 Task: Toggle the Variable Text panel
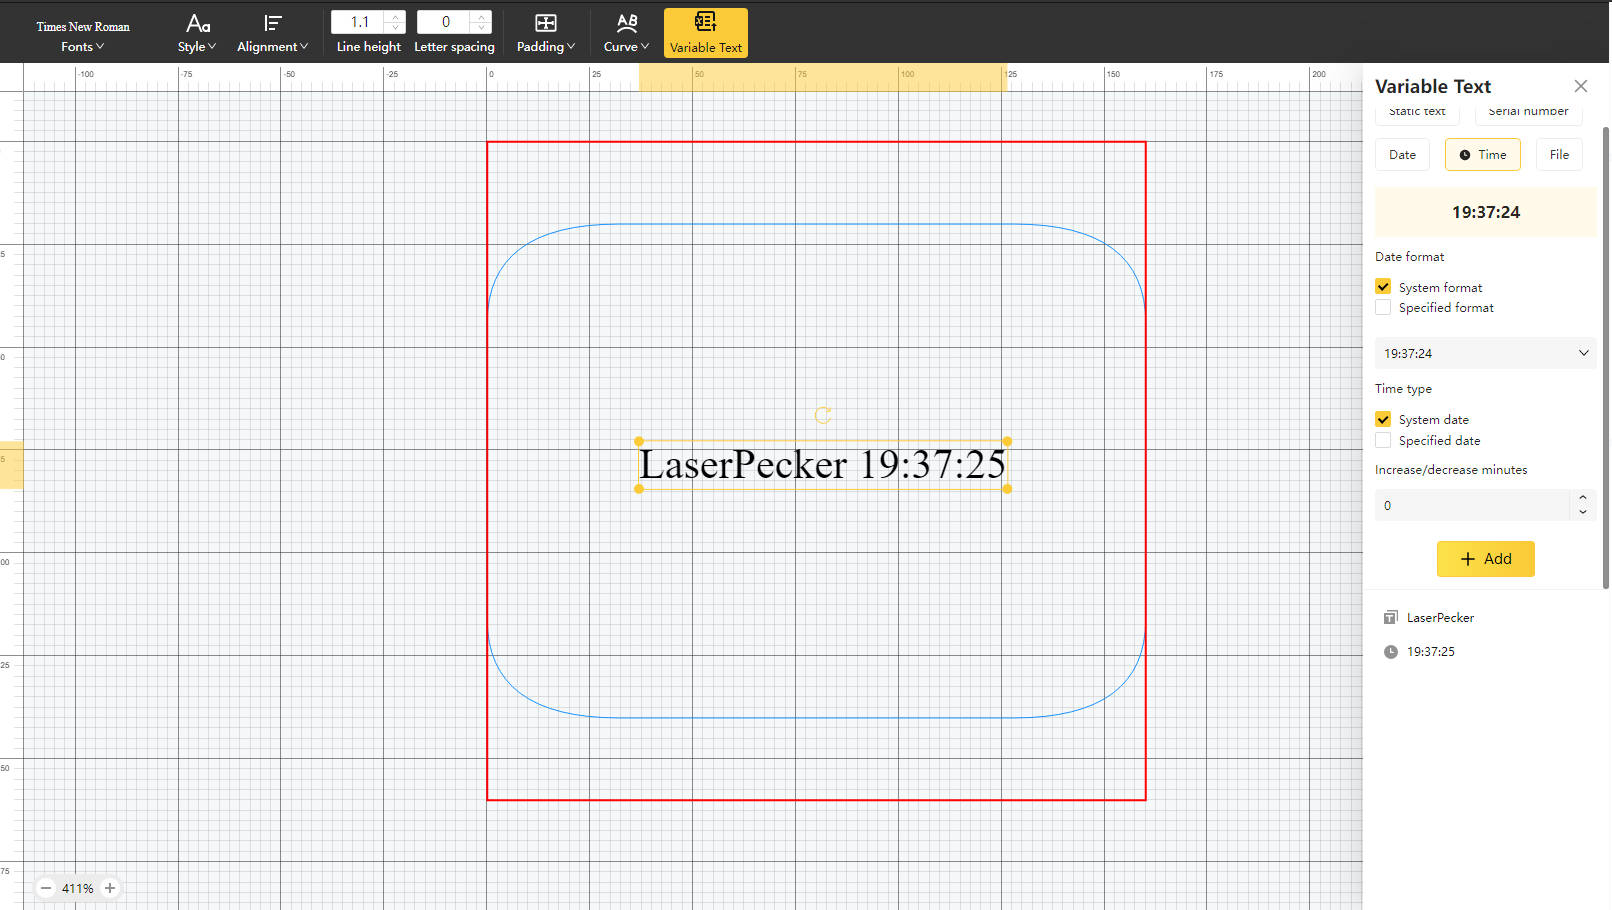click(706, 33)
